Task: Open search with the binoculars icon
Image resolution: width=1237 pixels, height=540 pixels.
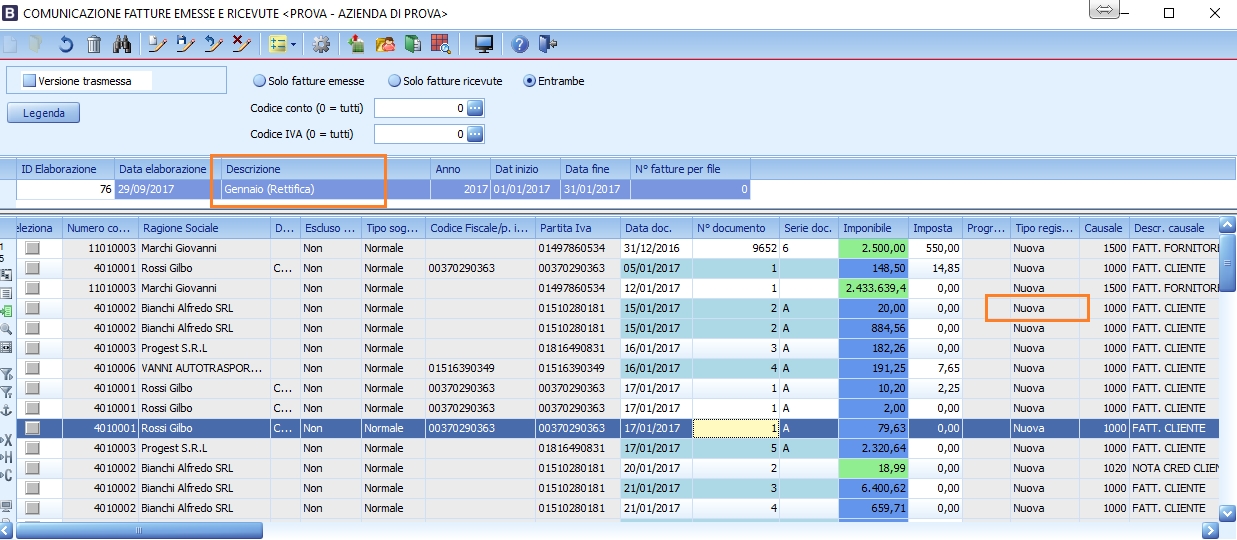Action: pyautogui.click(x=122, y=44)
